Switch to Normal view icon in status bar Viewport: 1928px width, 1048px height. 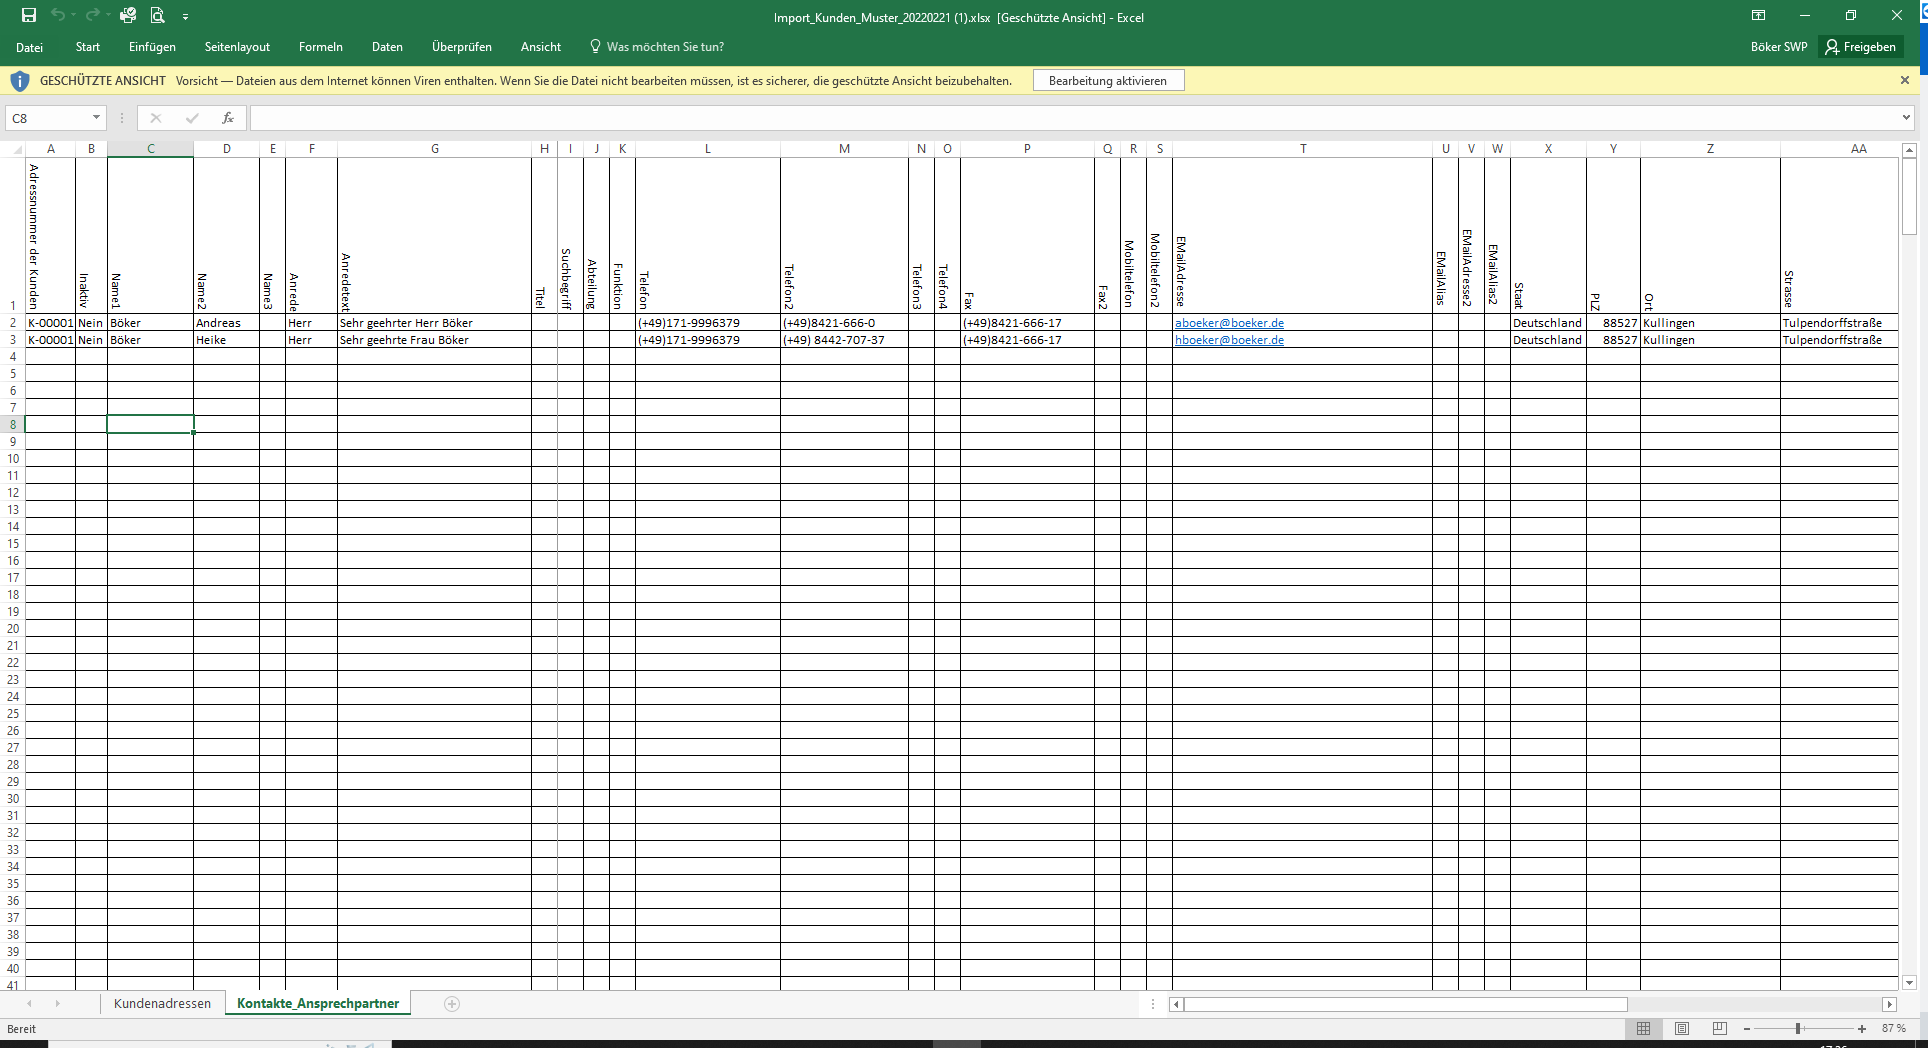pyautogui.click(x=1643, y=1028)
